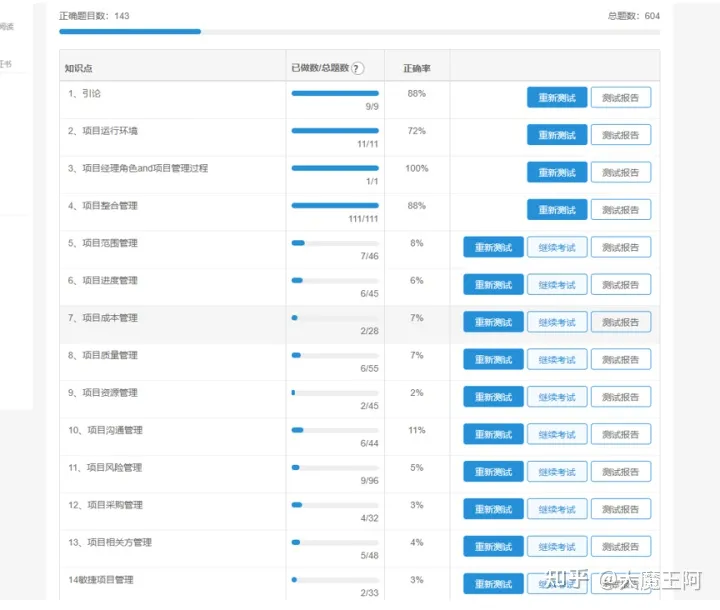Viewport: 720px width, 610px height.
Task: Restart test for 项目风险管理
Action: pos(493,472)
